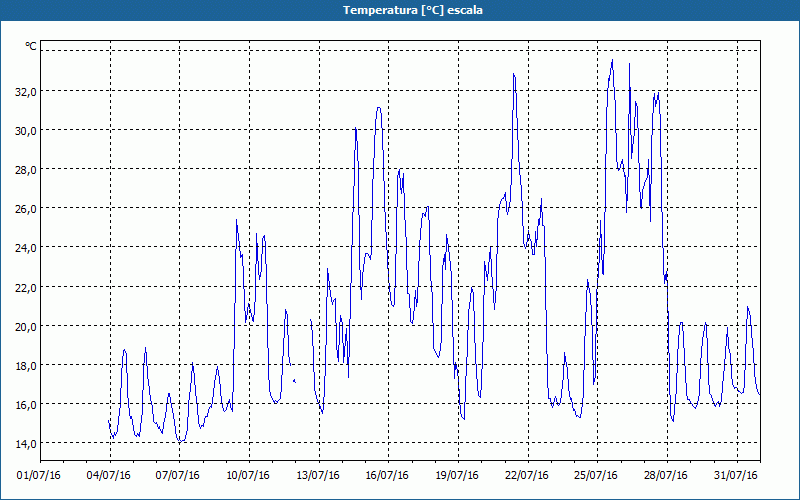Click the 31/07/16 date label
The width and height of the screenshot is (800, 500).
pyautogui.click(x=736, y=476)
